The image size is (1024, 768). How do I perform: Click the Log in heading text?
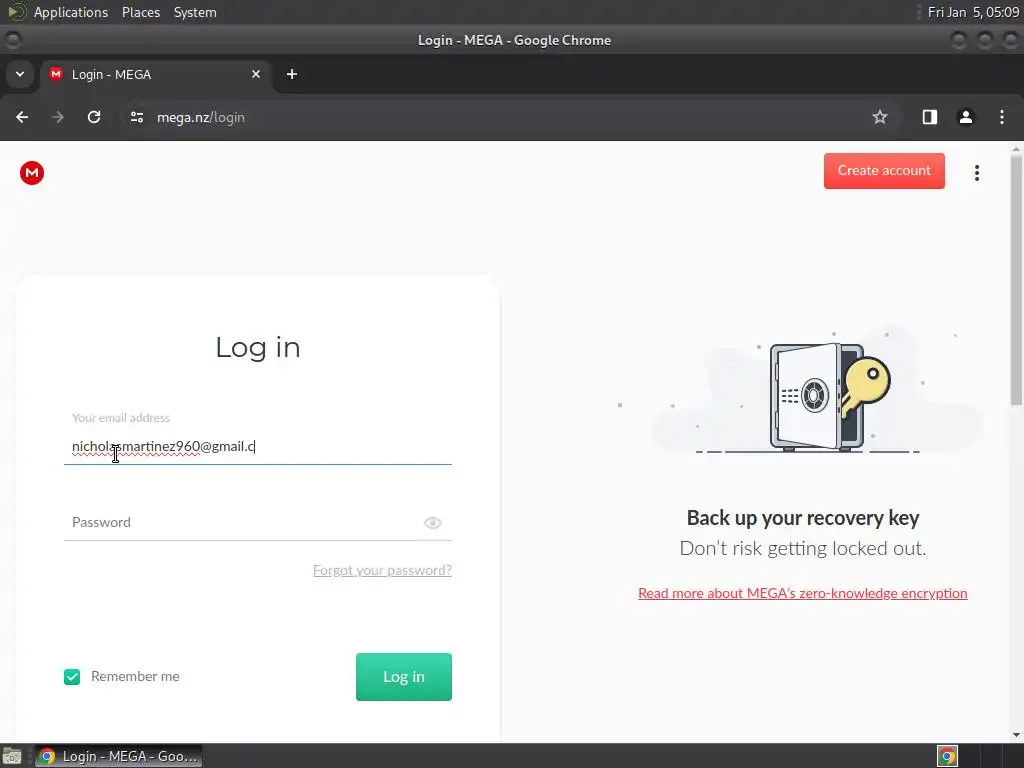(257, 347)
